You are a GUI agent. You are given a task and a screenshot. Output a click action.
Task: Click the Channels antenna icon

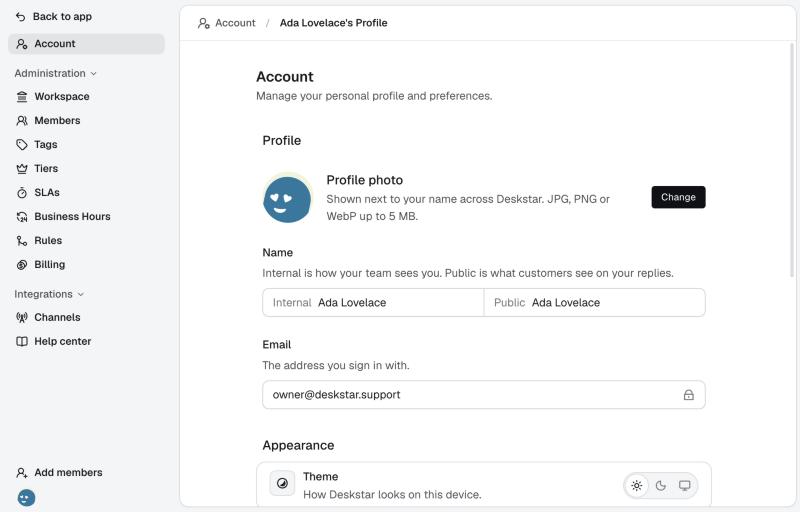coord(21,317)
